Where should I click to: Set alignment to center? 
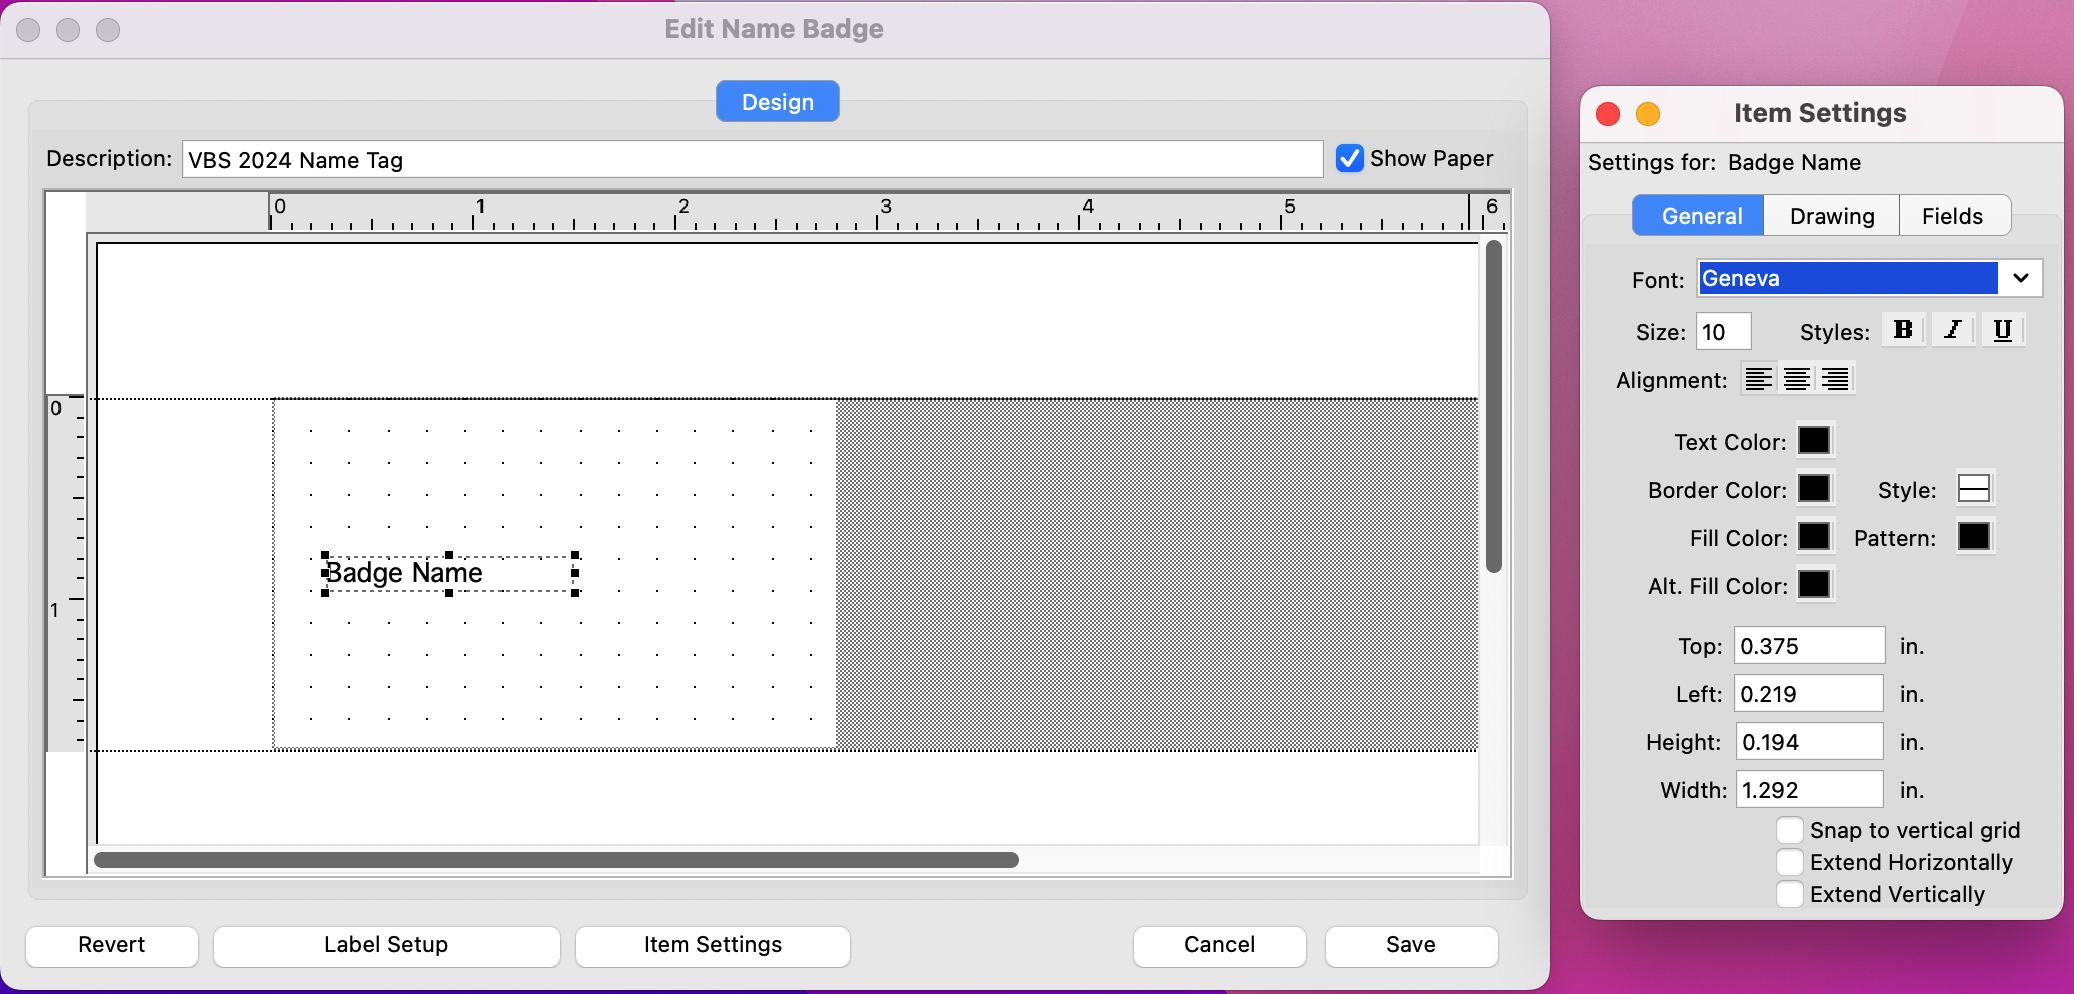[x=1797, y=379]
